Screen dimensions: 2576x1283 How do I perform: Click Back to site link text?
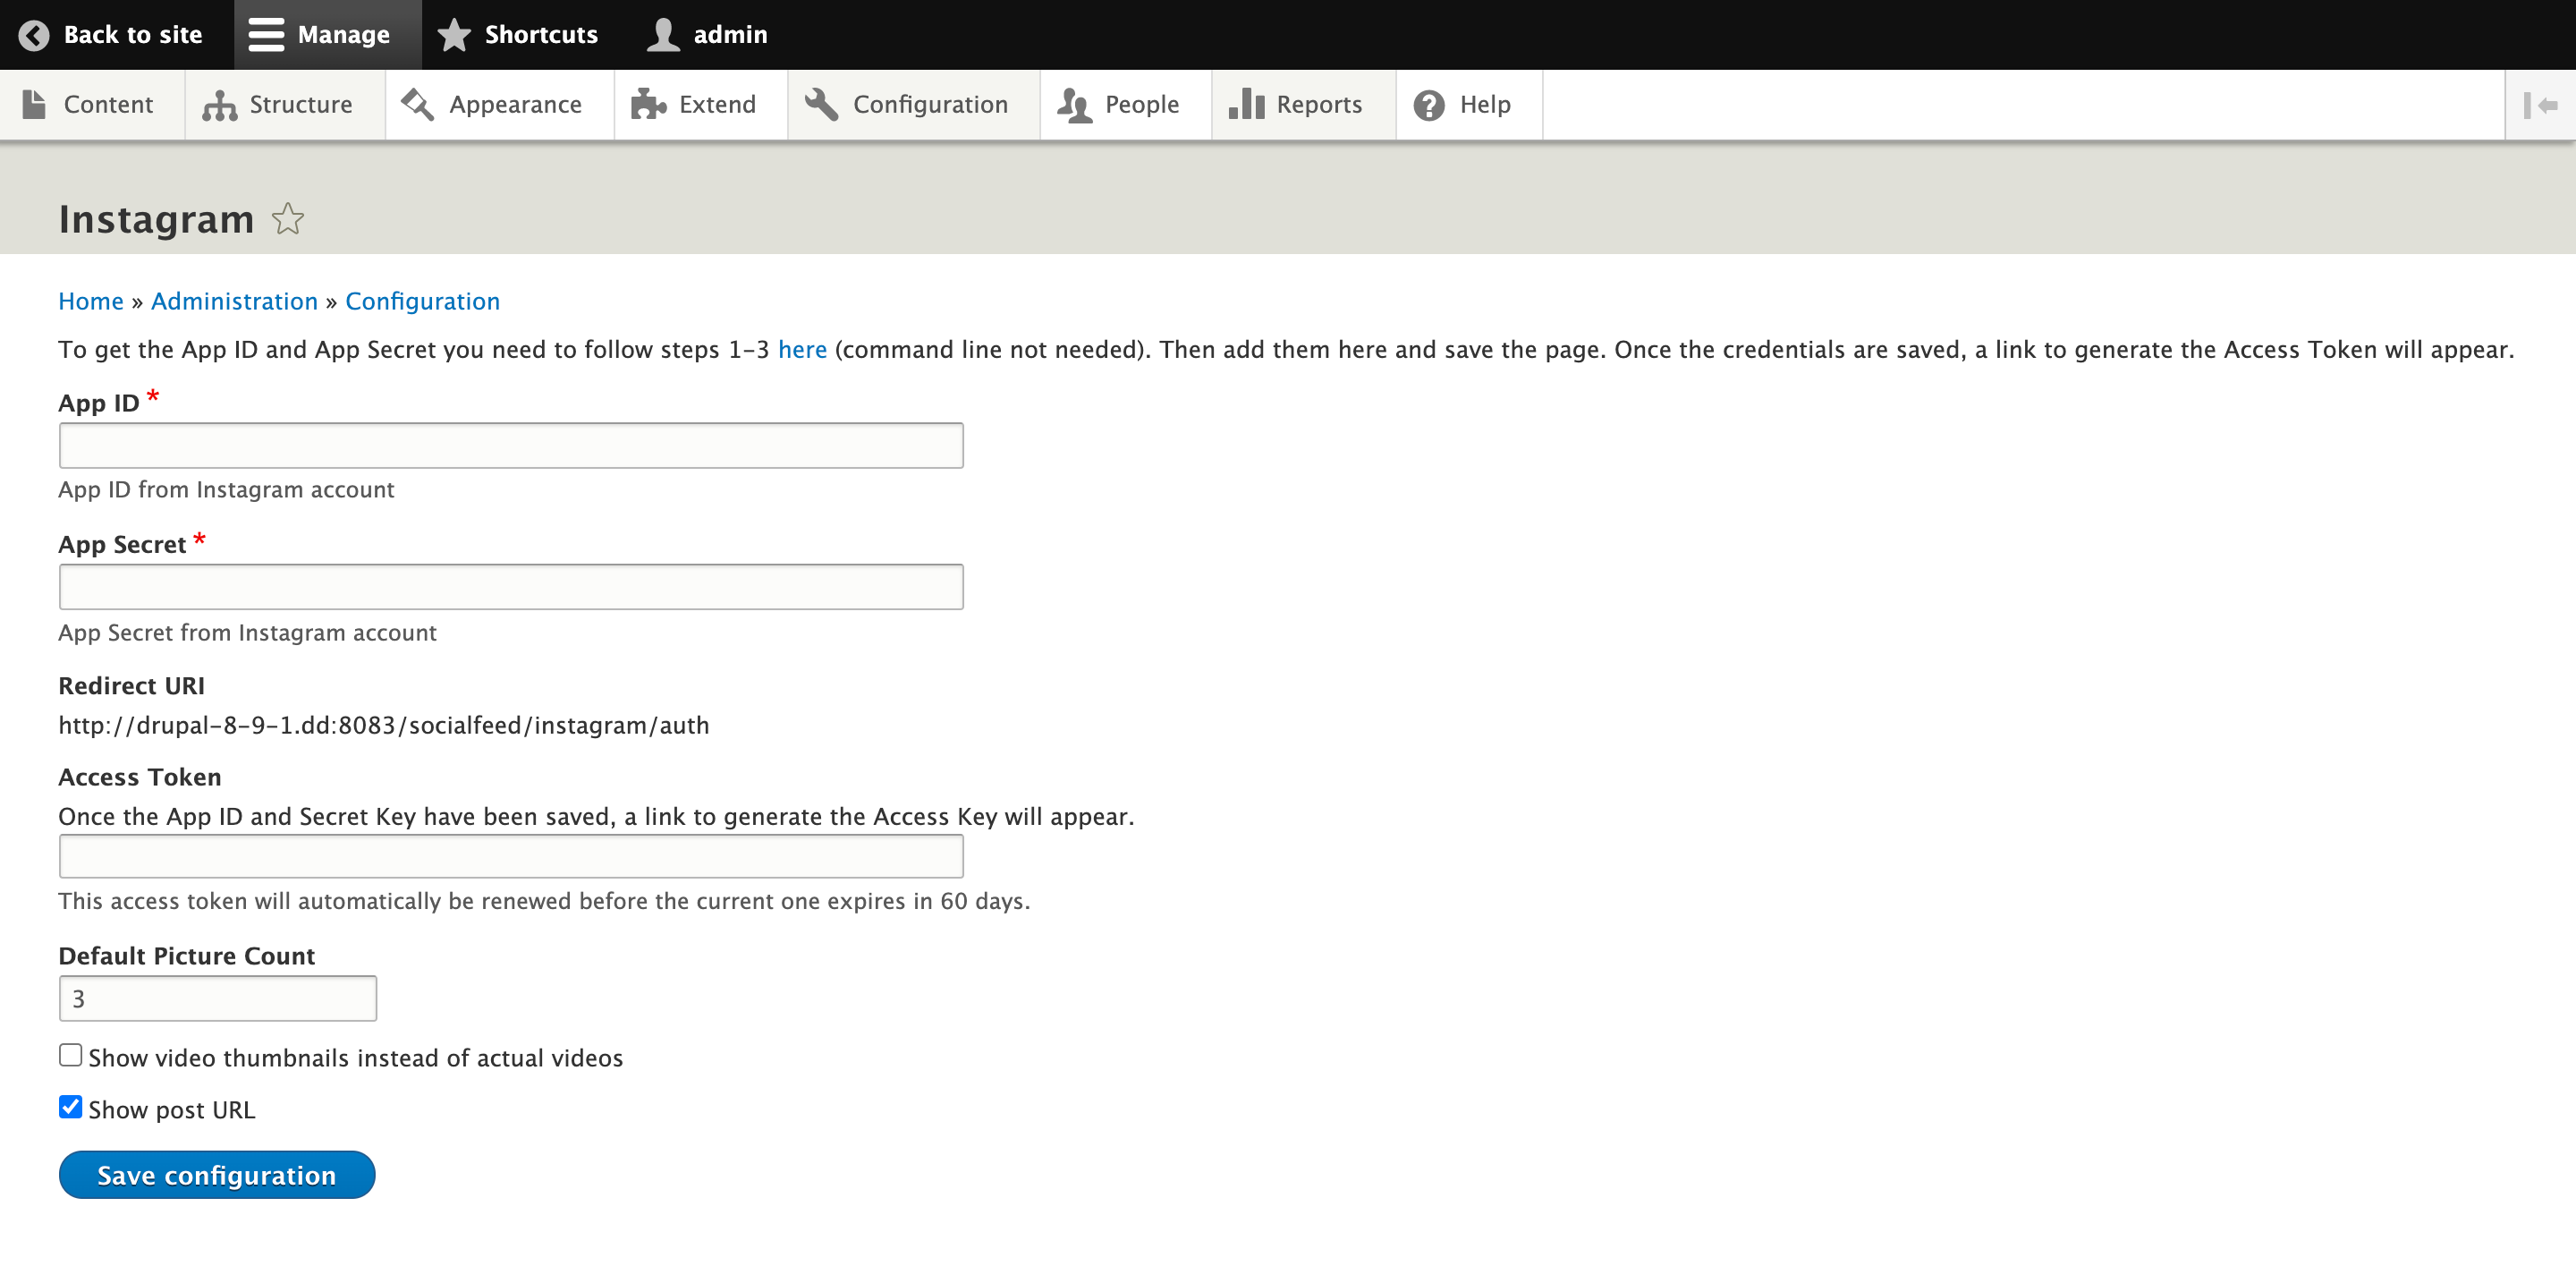point(133,35)
